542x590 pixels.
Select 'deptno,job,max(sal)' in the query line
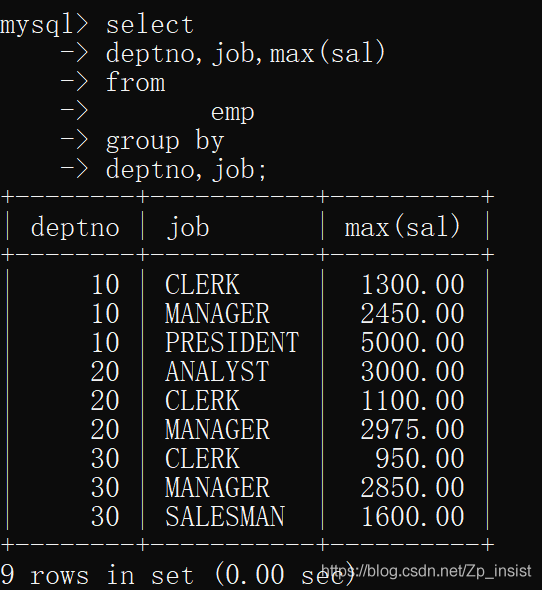click(245, 53)
